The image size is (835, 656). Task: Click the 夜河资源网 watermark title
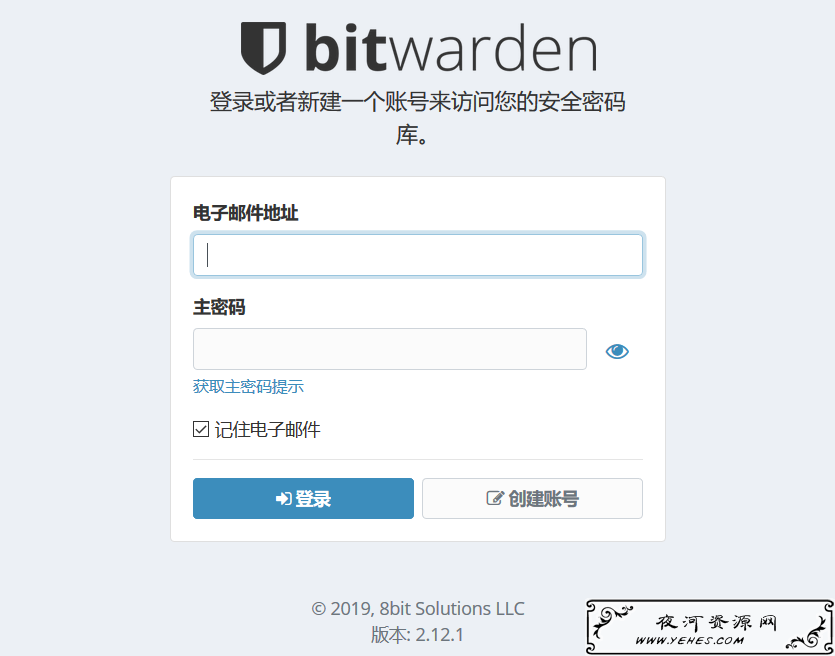pos(716,622)
